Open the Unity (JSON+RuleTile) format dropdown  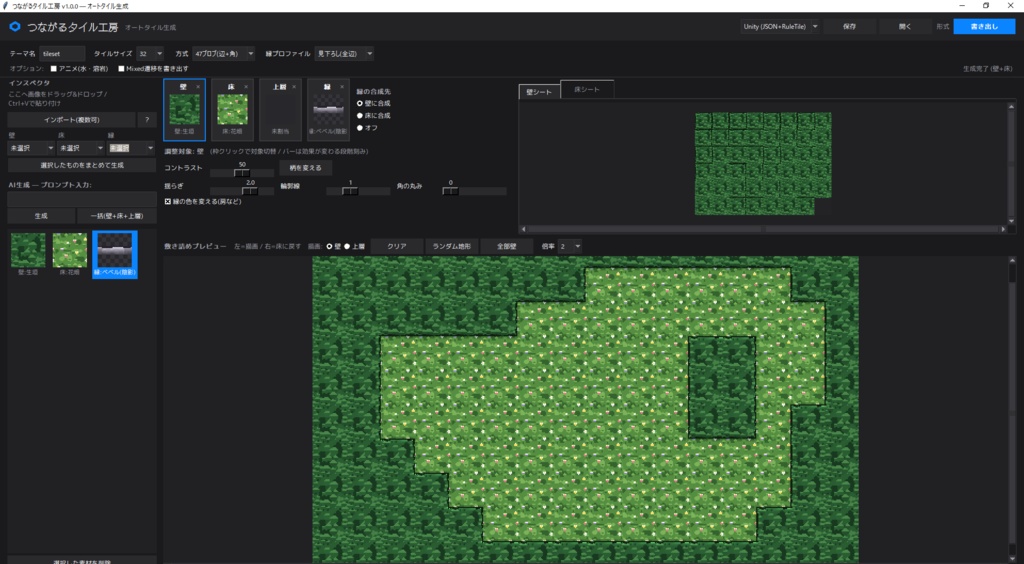tap(780, 27)
